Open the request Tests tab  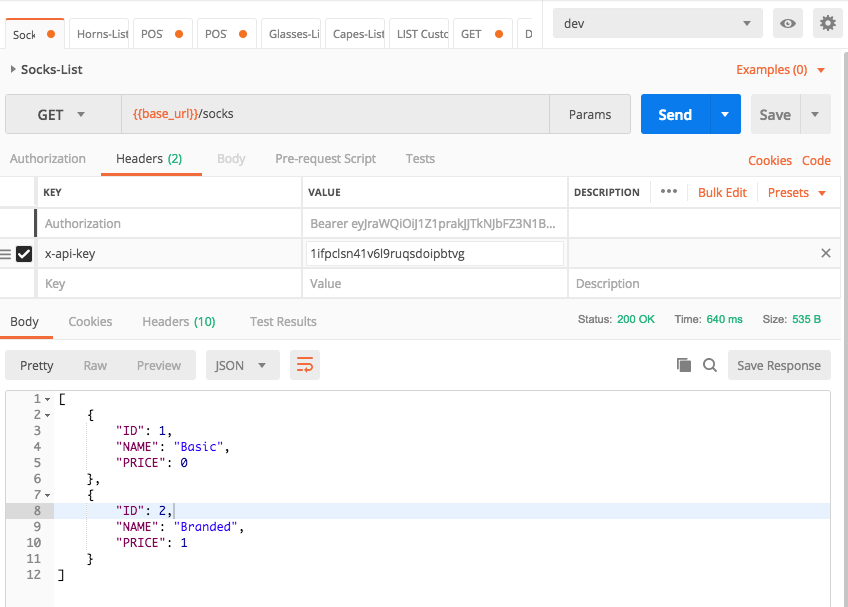(420, 159)
